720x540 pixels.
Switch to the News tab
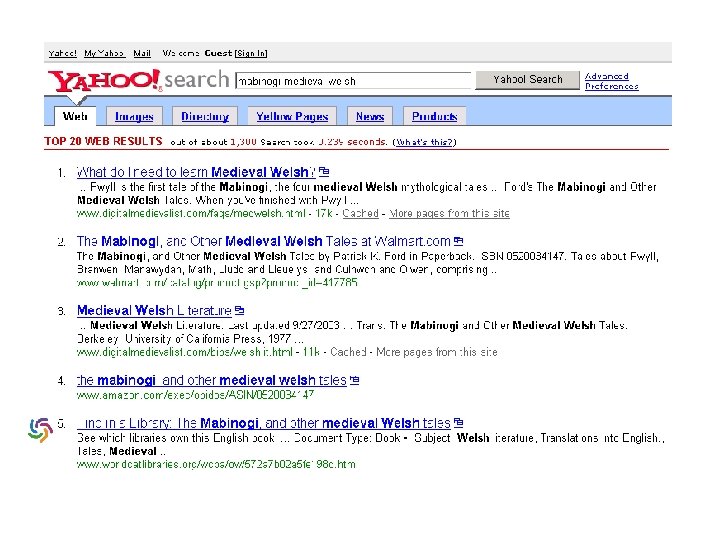370,117
